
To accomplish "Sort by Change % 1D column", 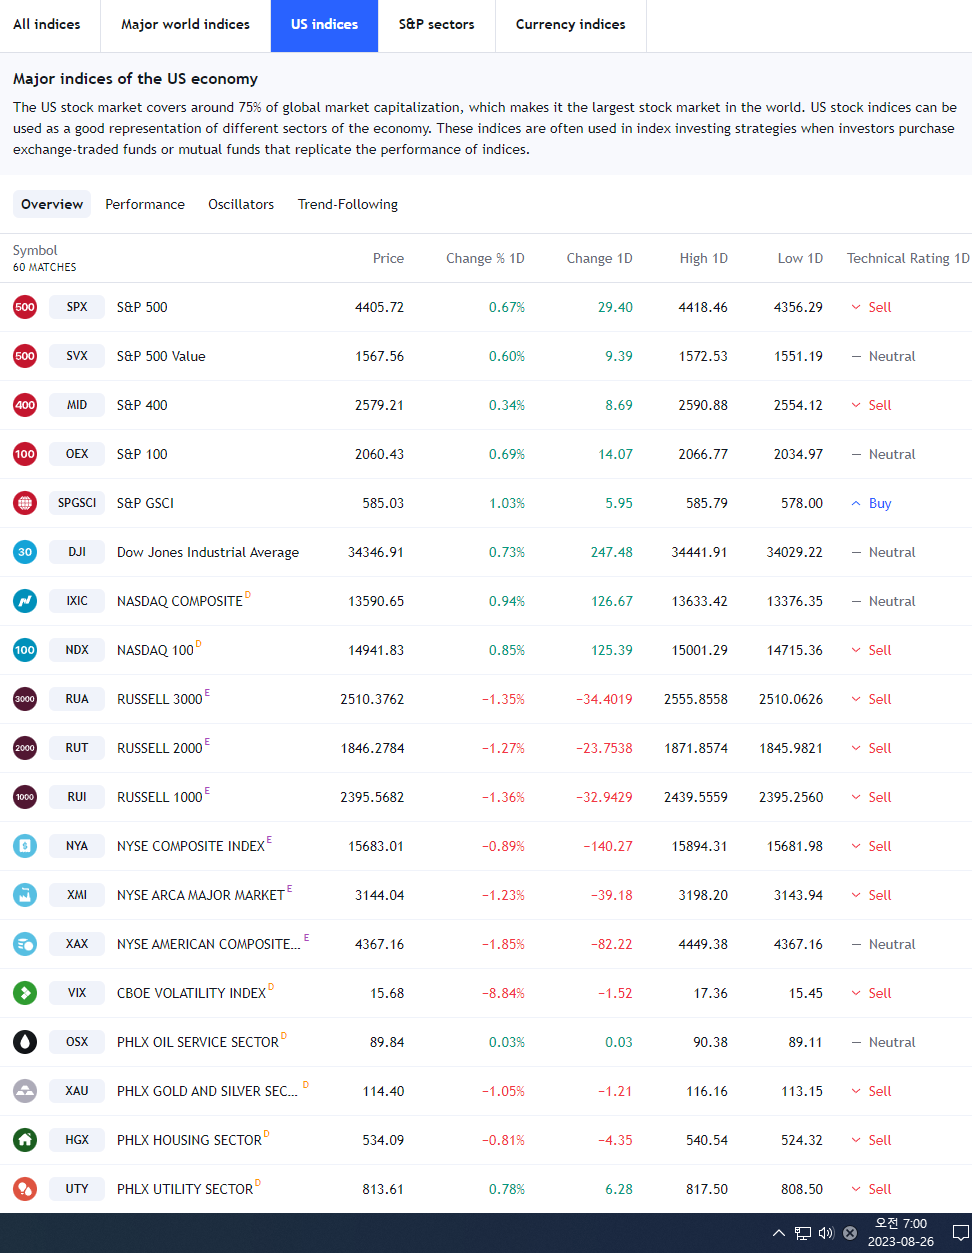I will [x=485, y=258].
